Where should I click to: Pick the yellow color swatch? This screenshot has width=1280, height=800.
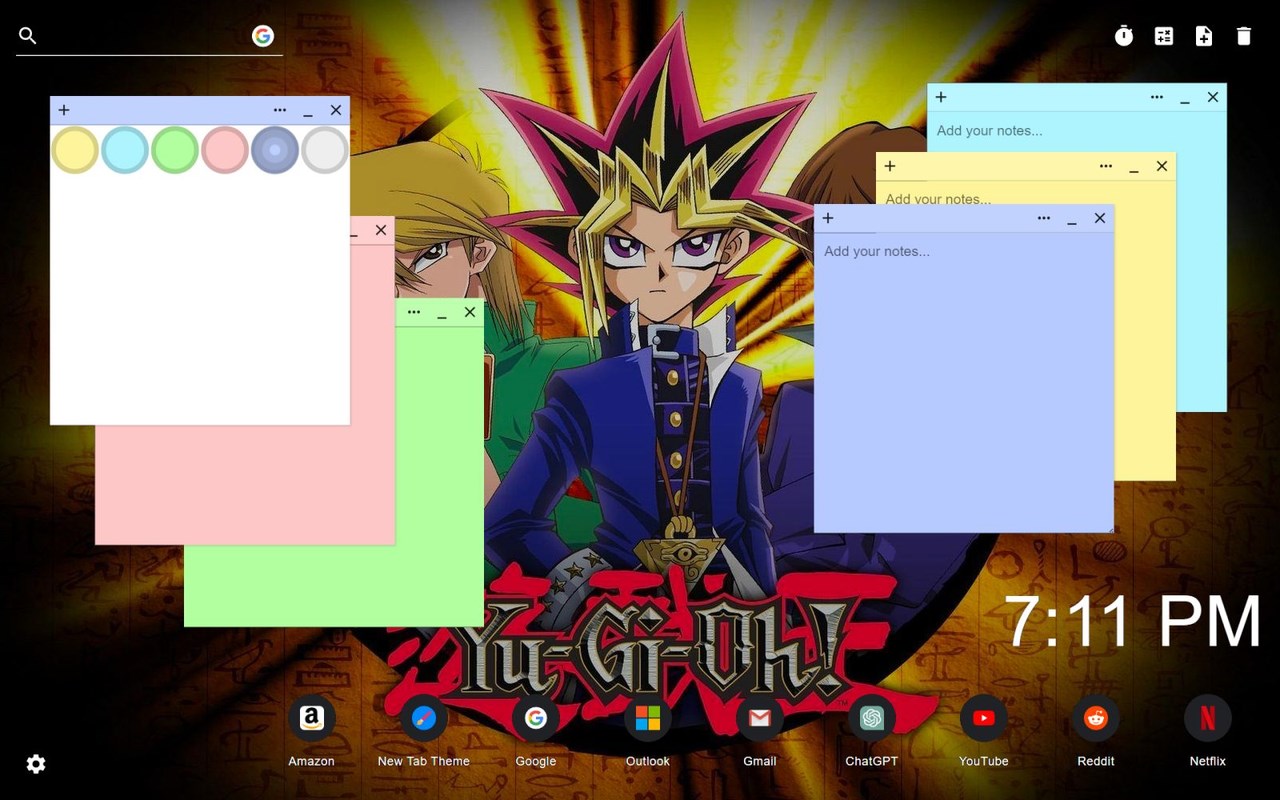(x=75, y=150)
